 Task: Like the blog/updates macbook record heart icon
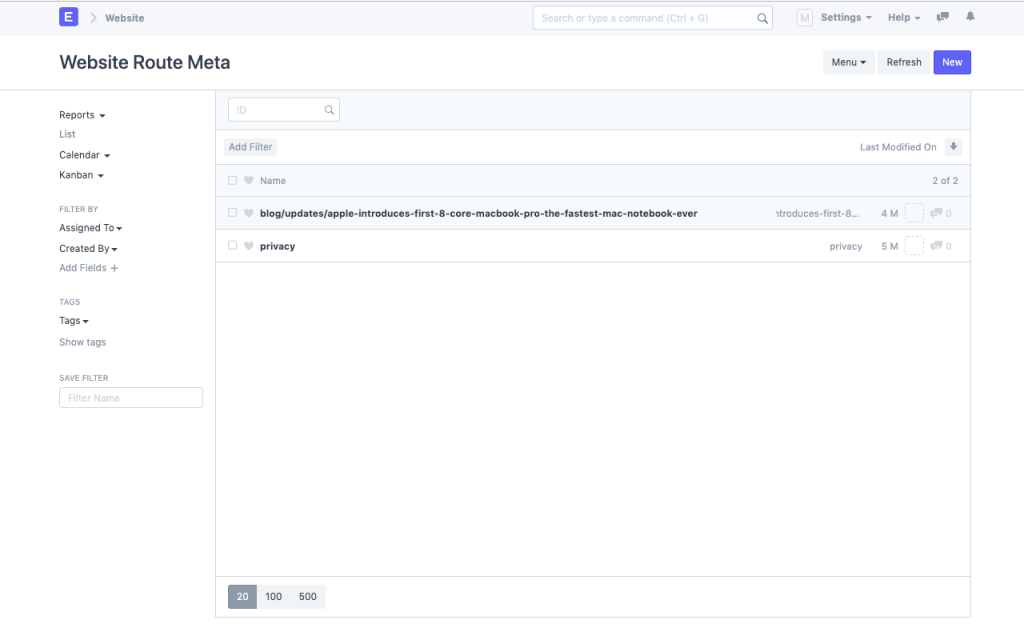249,213
